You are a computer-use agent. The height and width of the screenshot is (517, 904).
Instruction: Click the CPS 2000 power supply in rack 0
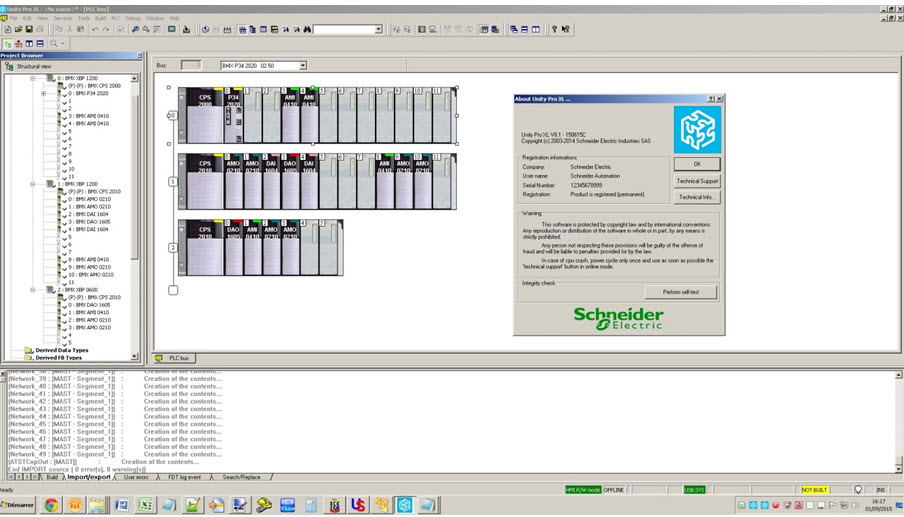[x=205, y=115]
